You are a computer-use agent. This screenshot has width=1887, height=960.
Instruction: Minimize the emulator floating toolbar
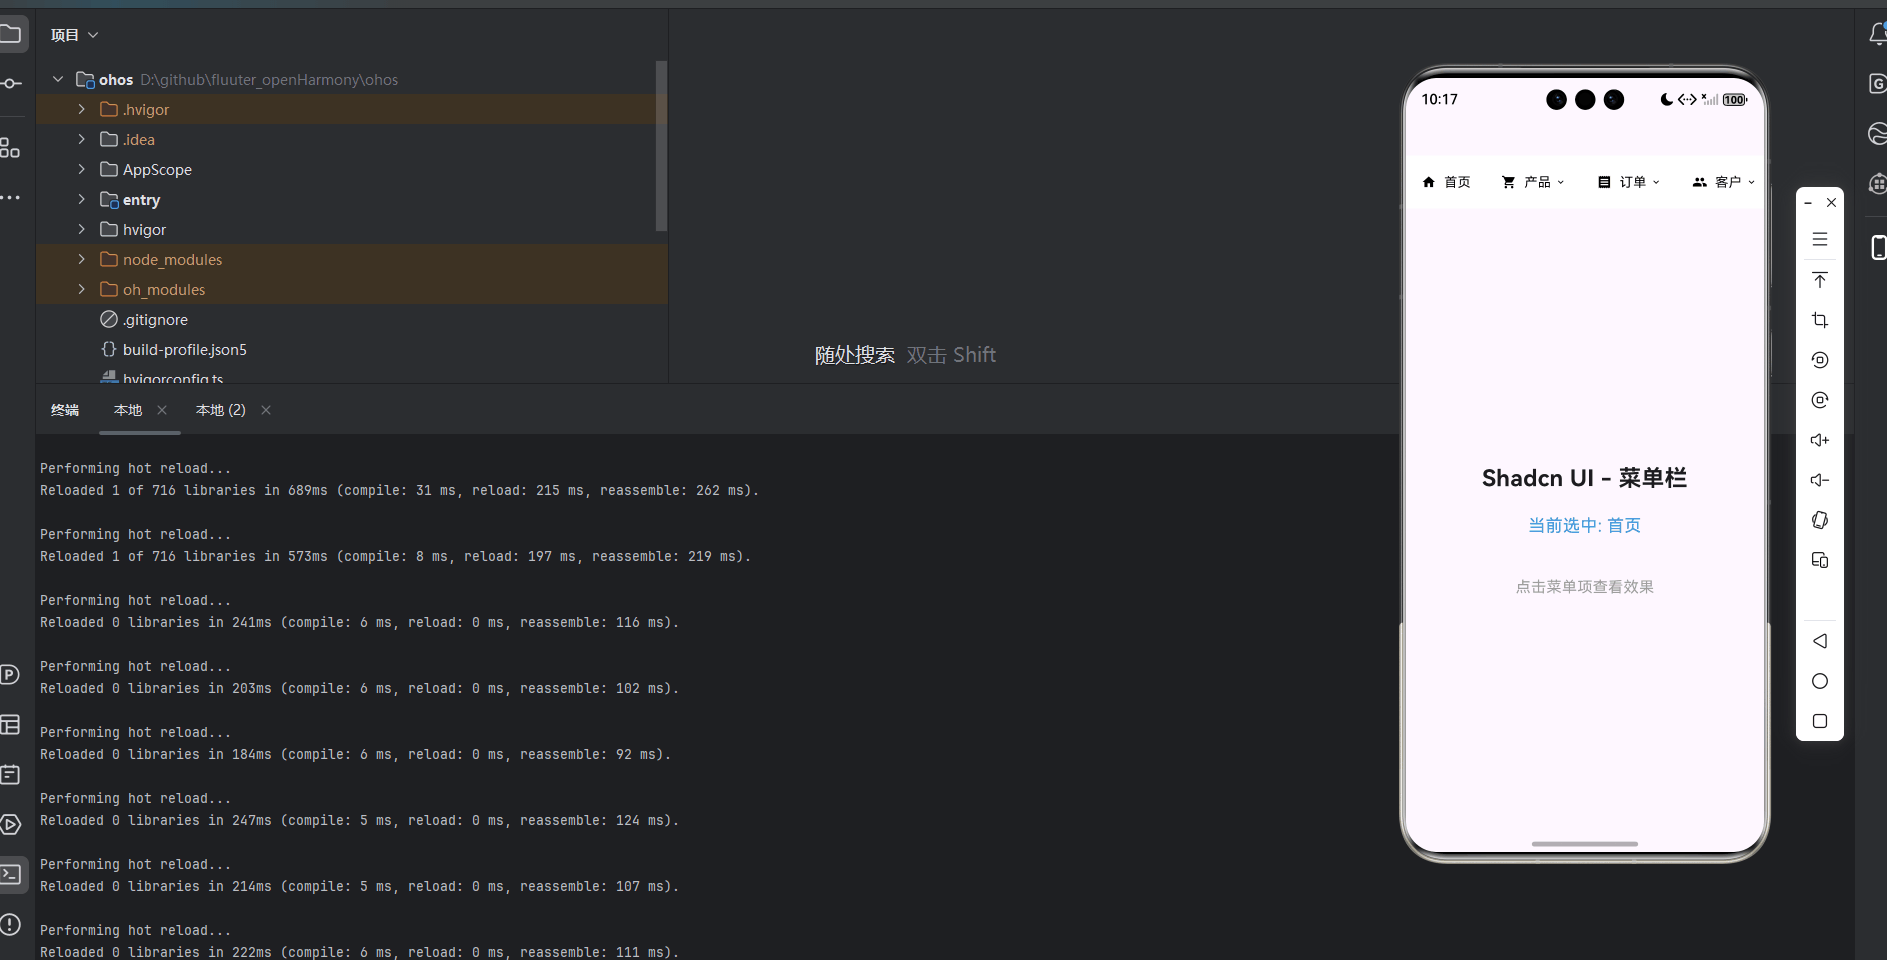click(x=1808, y=203)
